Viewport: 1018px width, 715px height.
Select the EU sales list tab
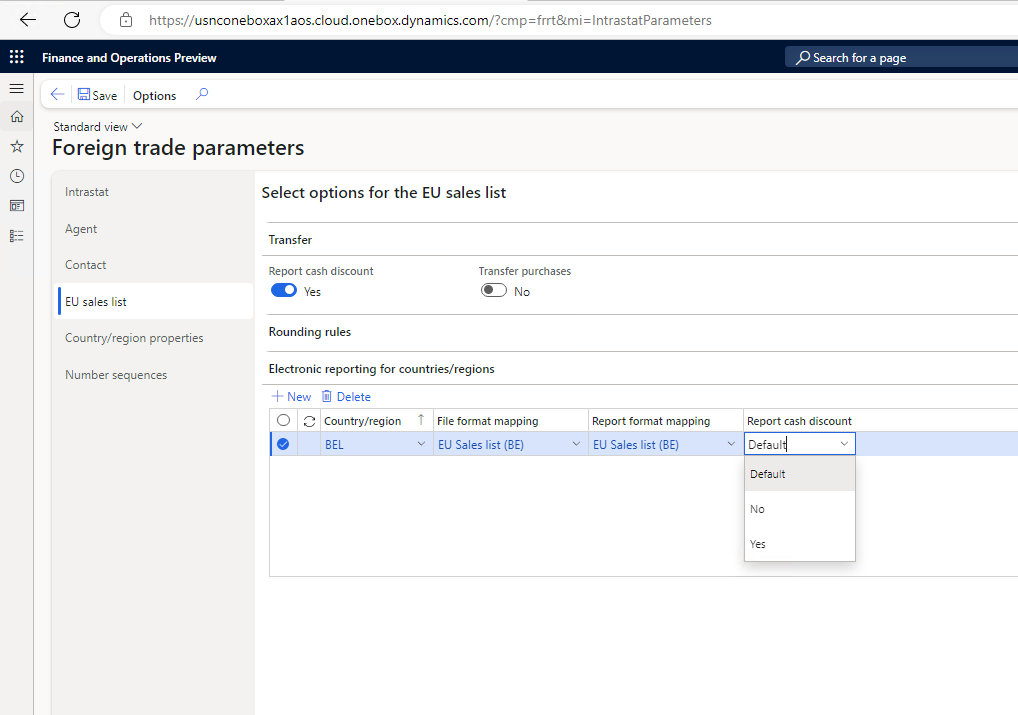pos(155,301)
